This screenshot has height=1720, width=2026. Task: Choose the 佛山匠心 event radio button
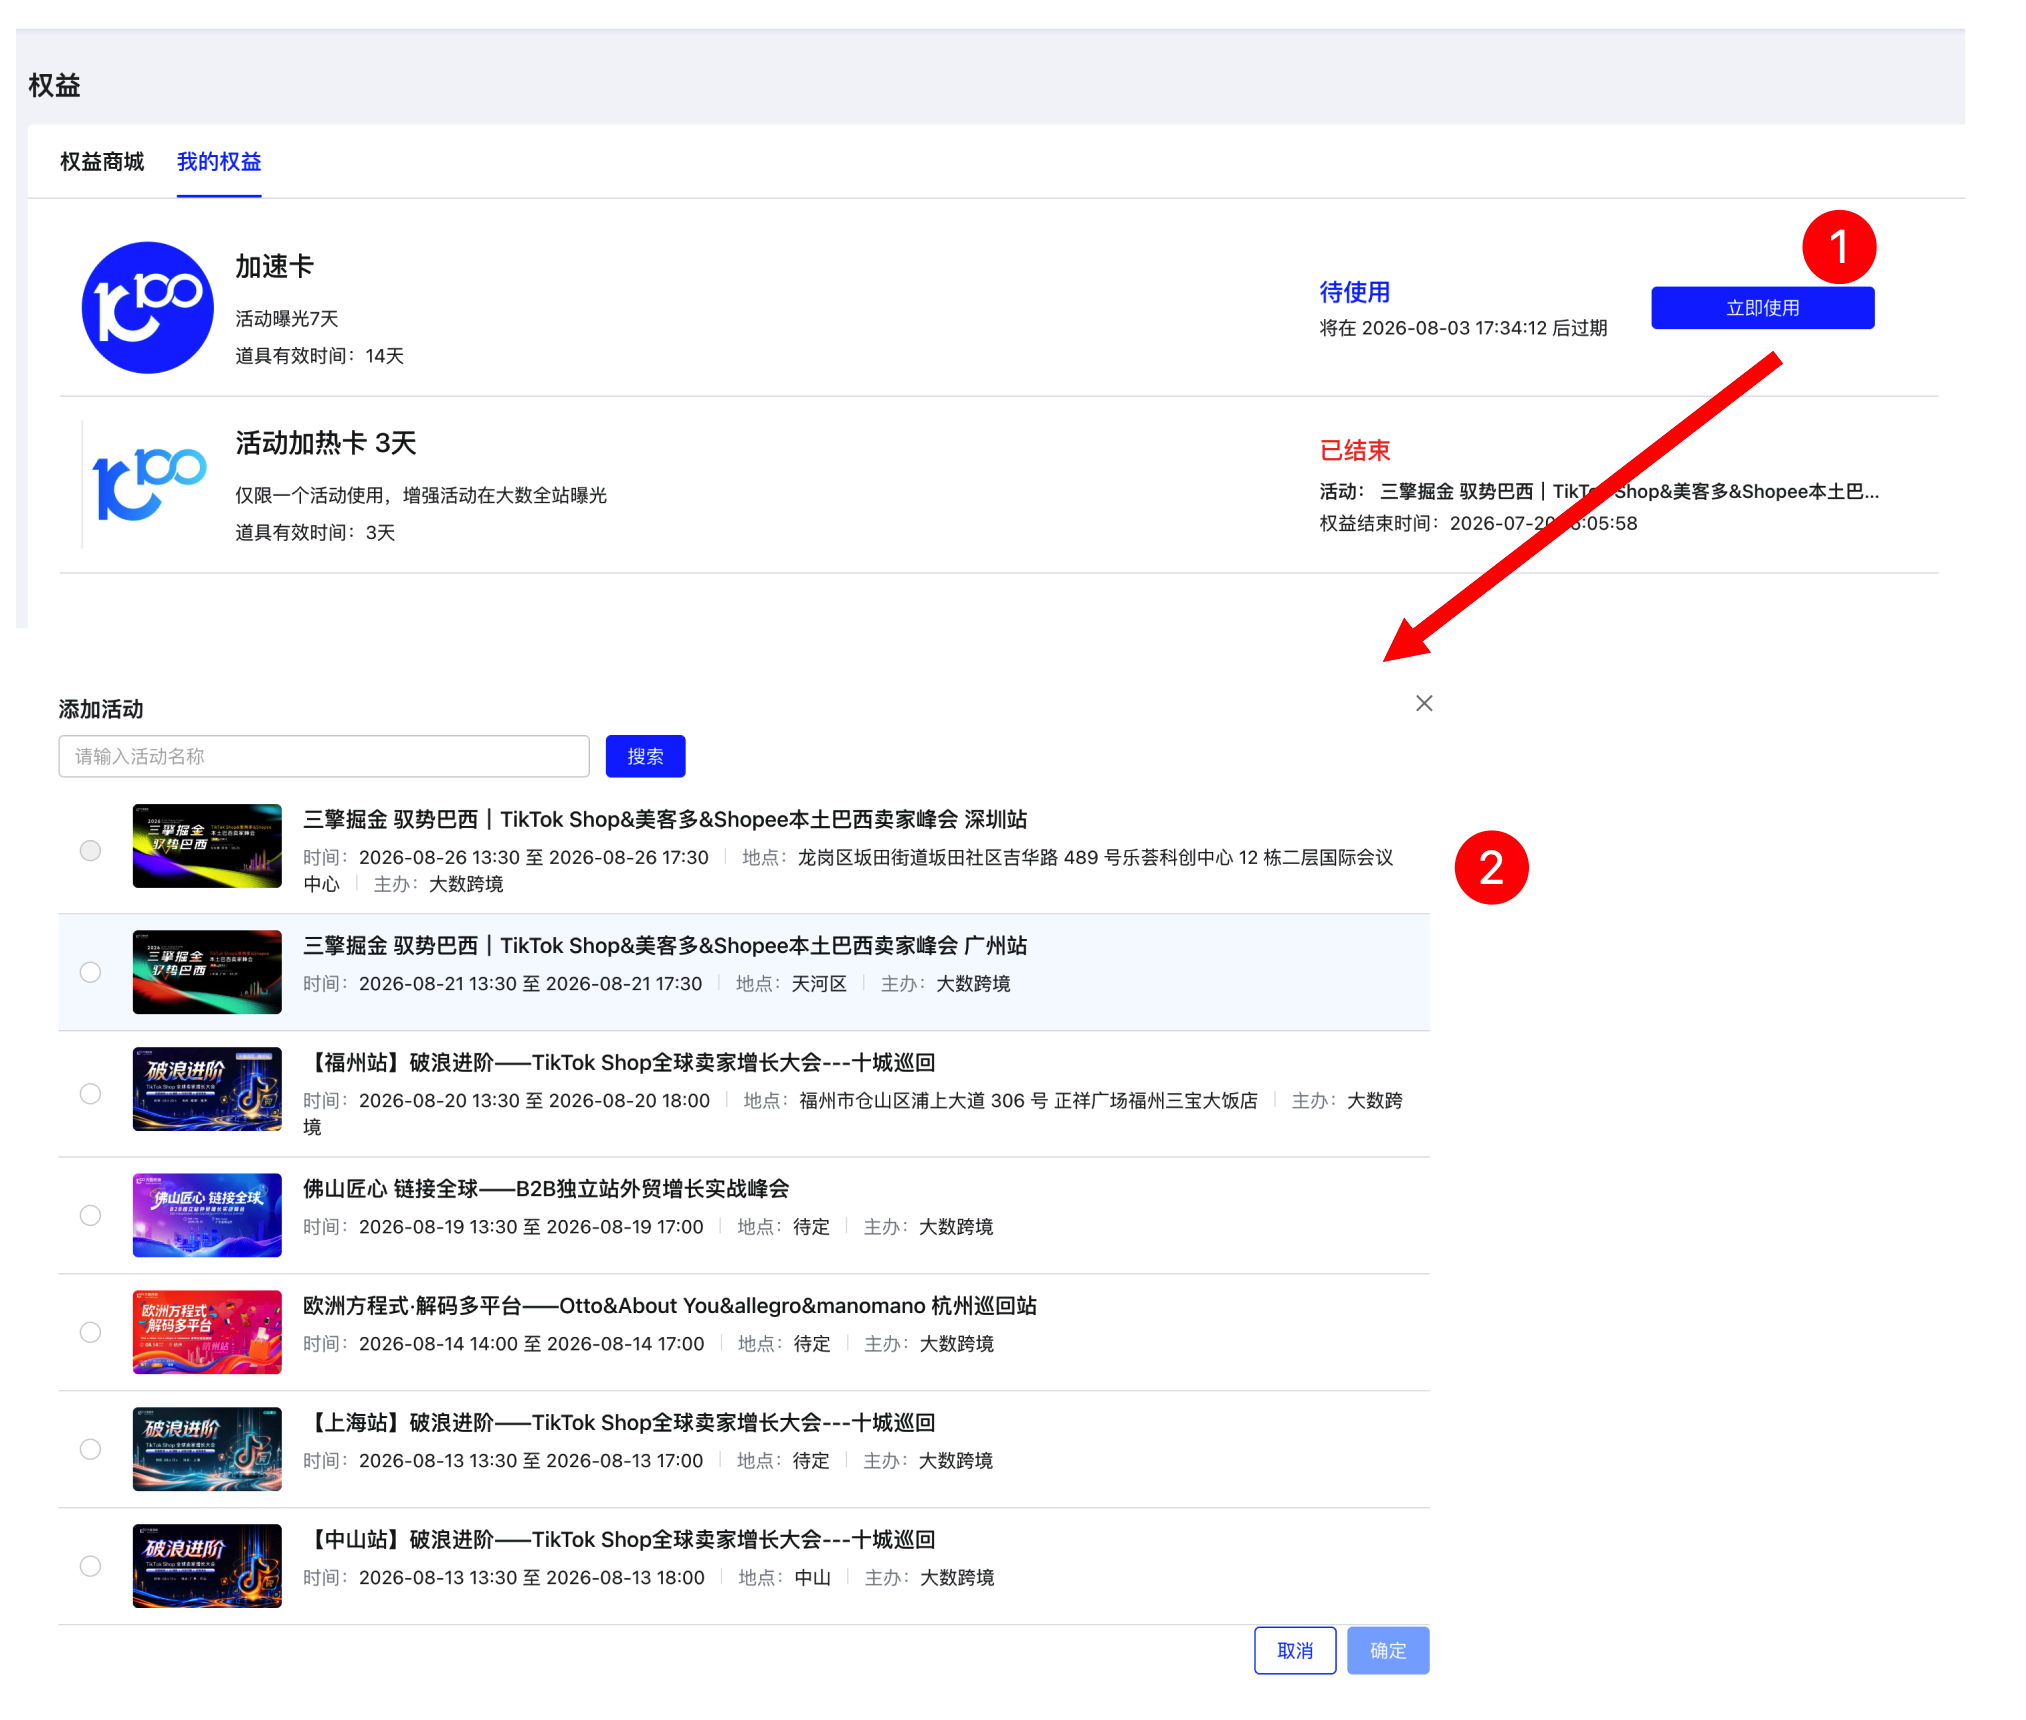point(90,1215)
